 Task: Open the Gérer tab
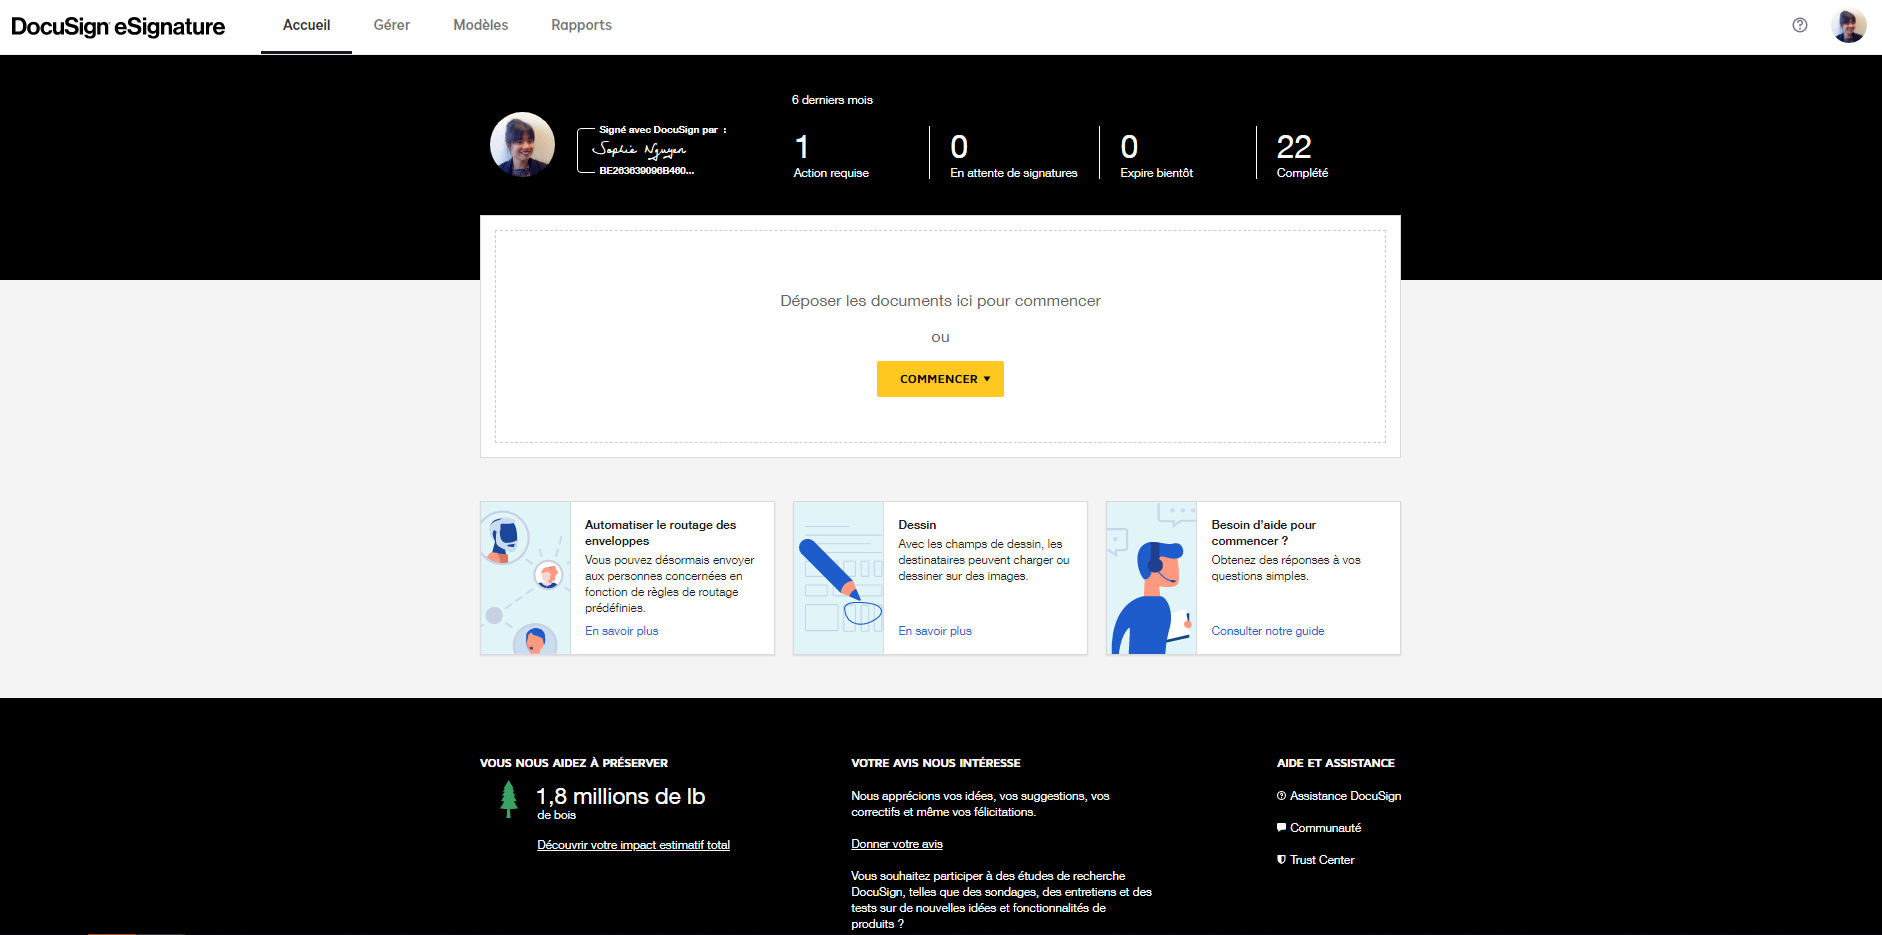tap(392, 25)
